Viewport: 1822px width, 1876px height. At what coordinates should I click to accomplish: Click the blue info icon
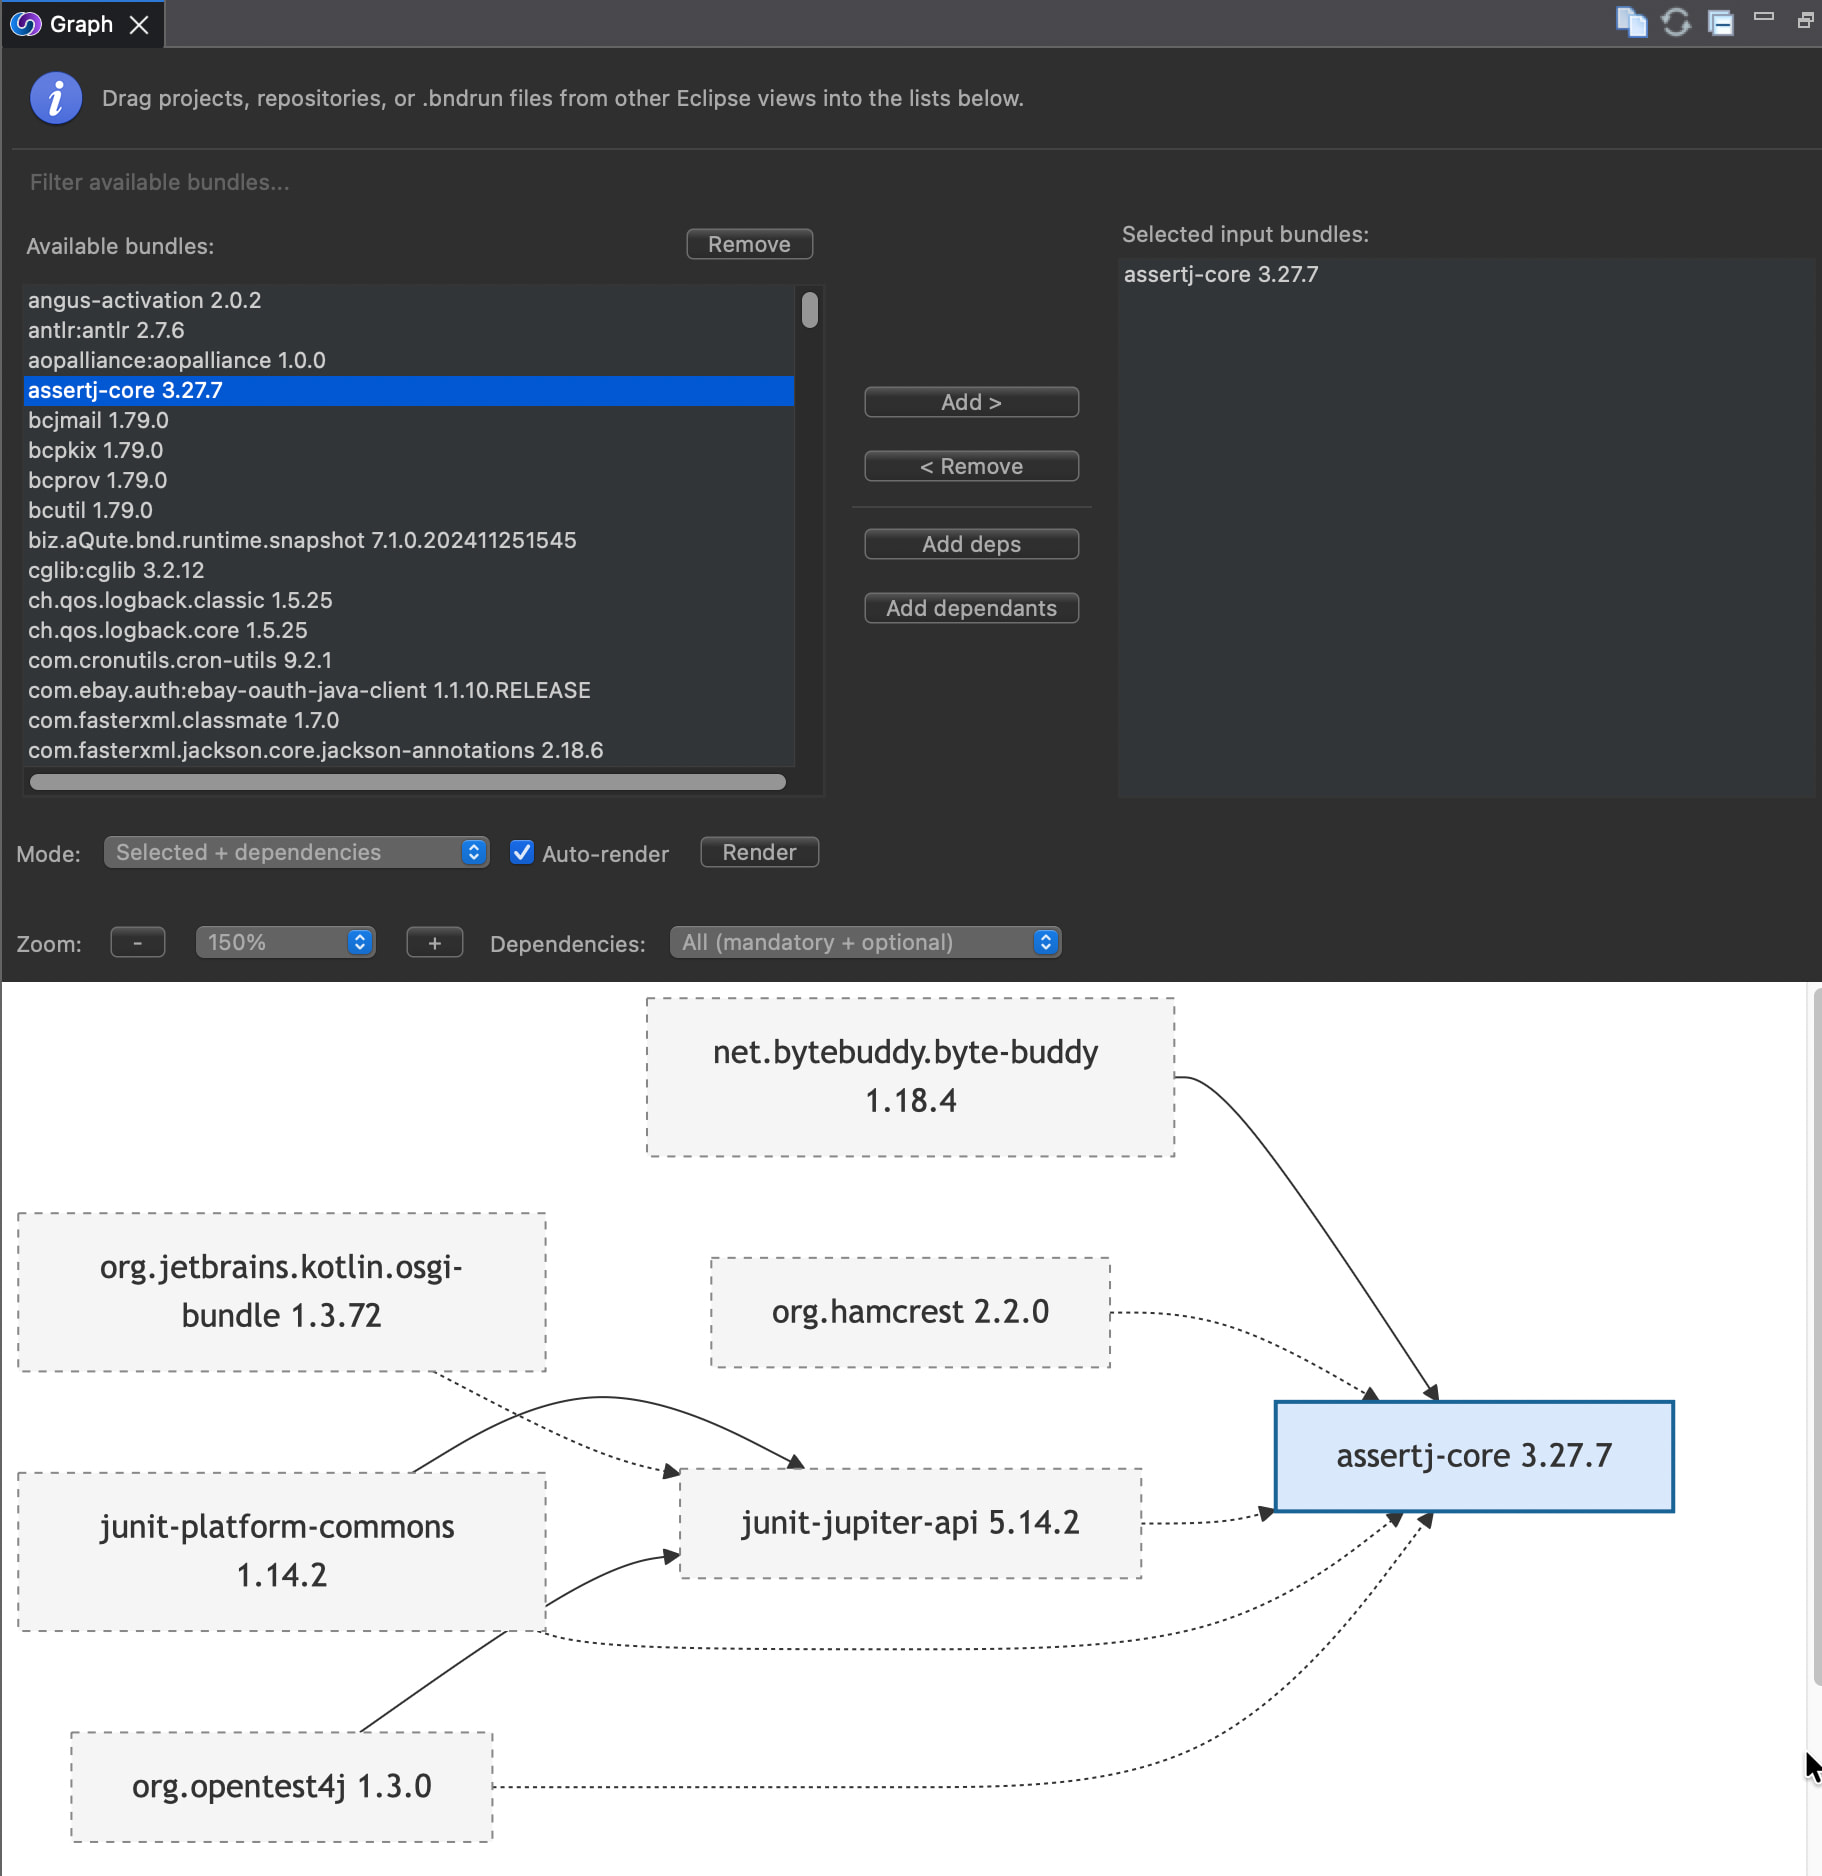[x=56, y=98]
